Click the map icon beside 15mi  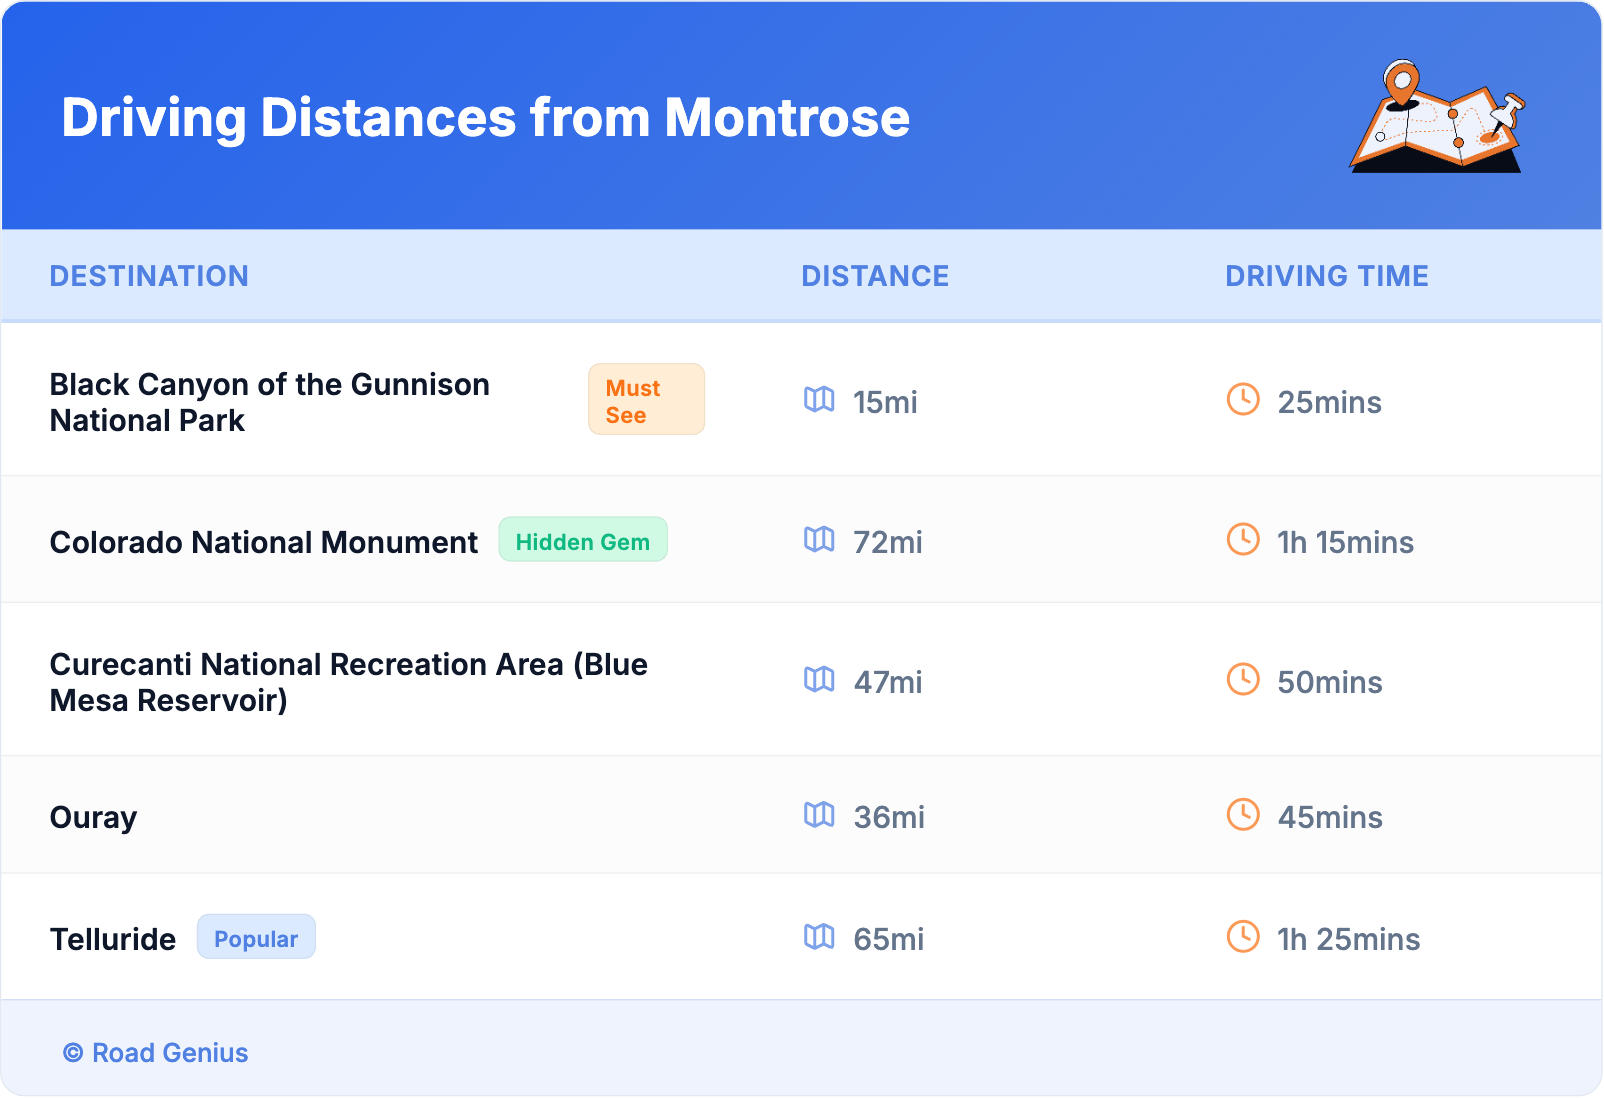[x=819, y=400]
